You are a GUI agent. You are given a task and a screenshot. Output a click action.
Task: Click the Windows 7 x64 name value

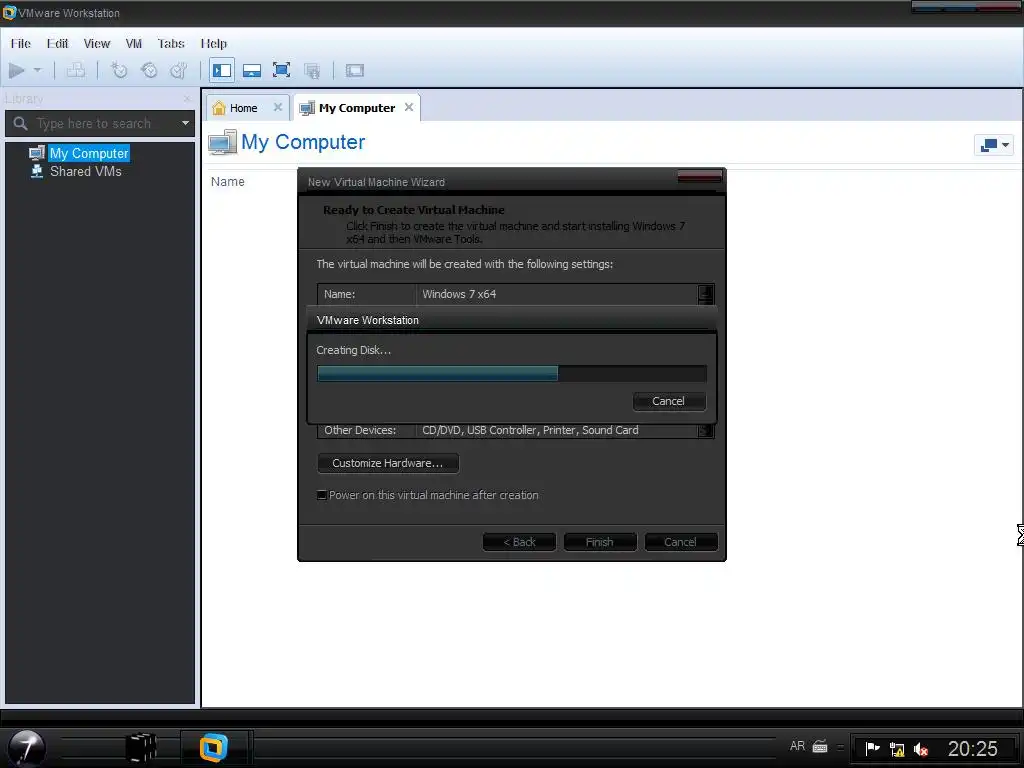tap(459, 295)
